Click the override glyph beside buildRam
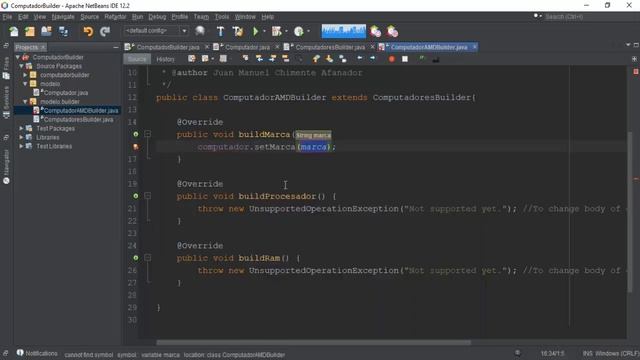Screen dimensions: 640x360 (x=136, y=258)
